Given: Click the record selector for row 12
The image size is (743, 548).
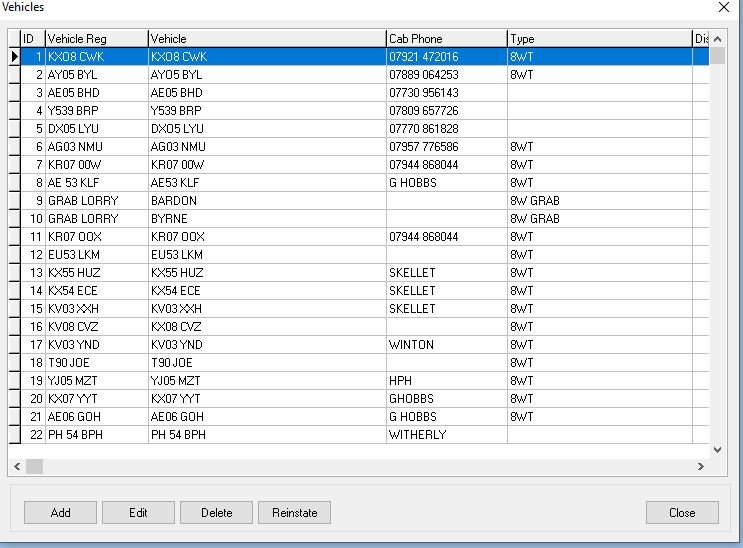Looking at the screenshot, I should point(15,255).
